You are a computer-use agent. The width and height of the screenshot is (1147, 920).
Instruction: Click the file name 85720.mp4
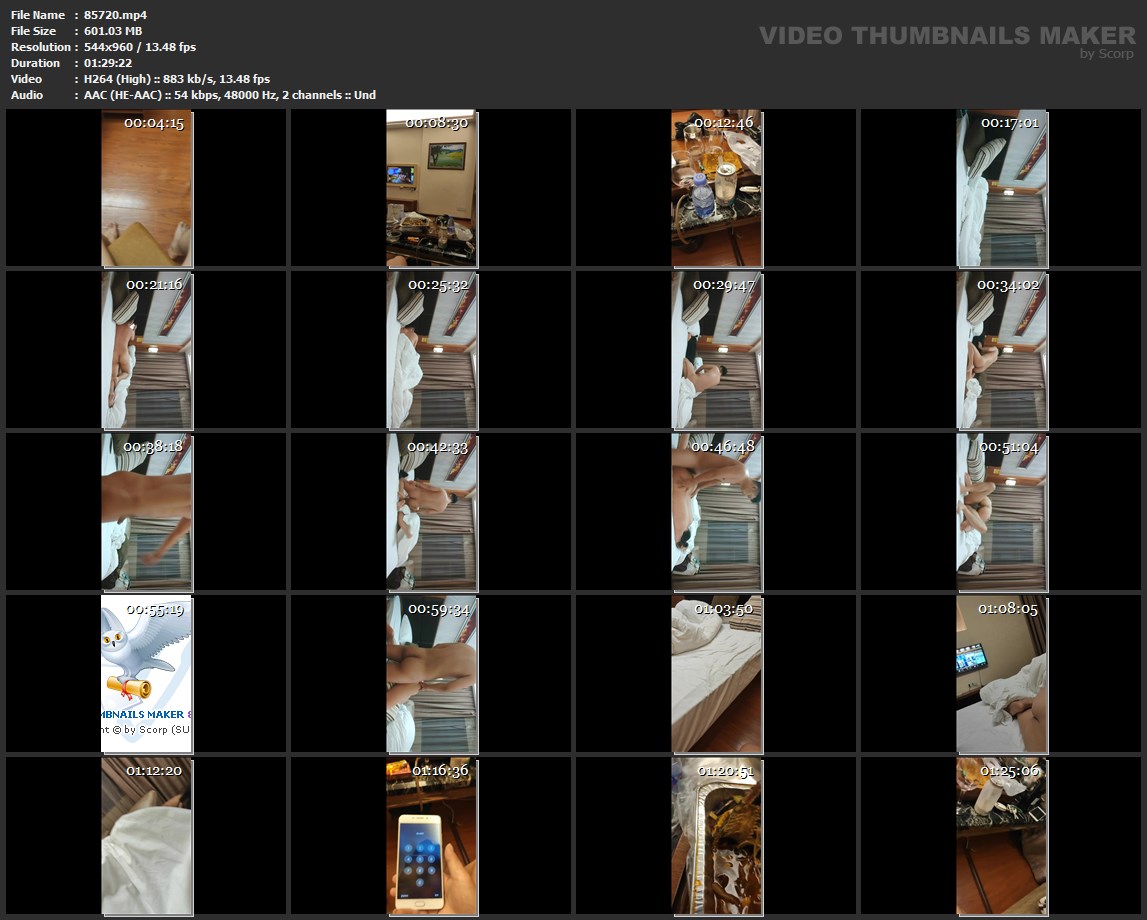115,15
